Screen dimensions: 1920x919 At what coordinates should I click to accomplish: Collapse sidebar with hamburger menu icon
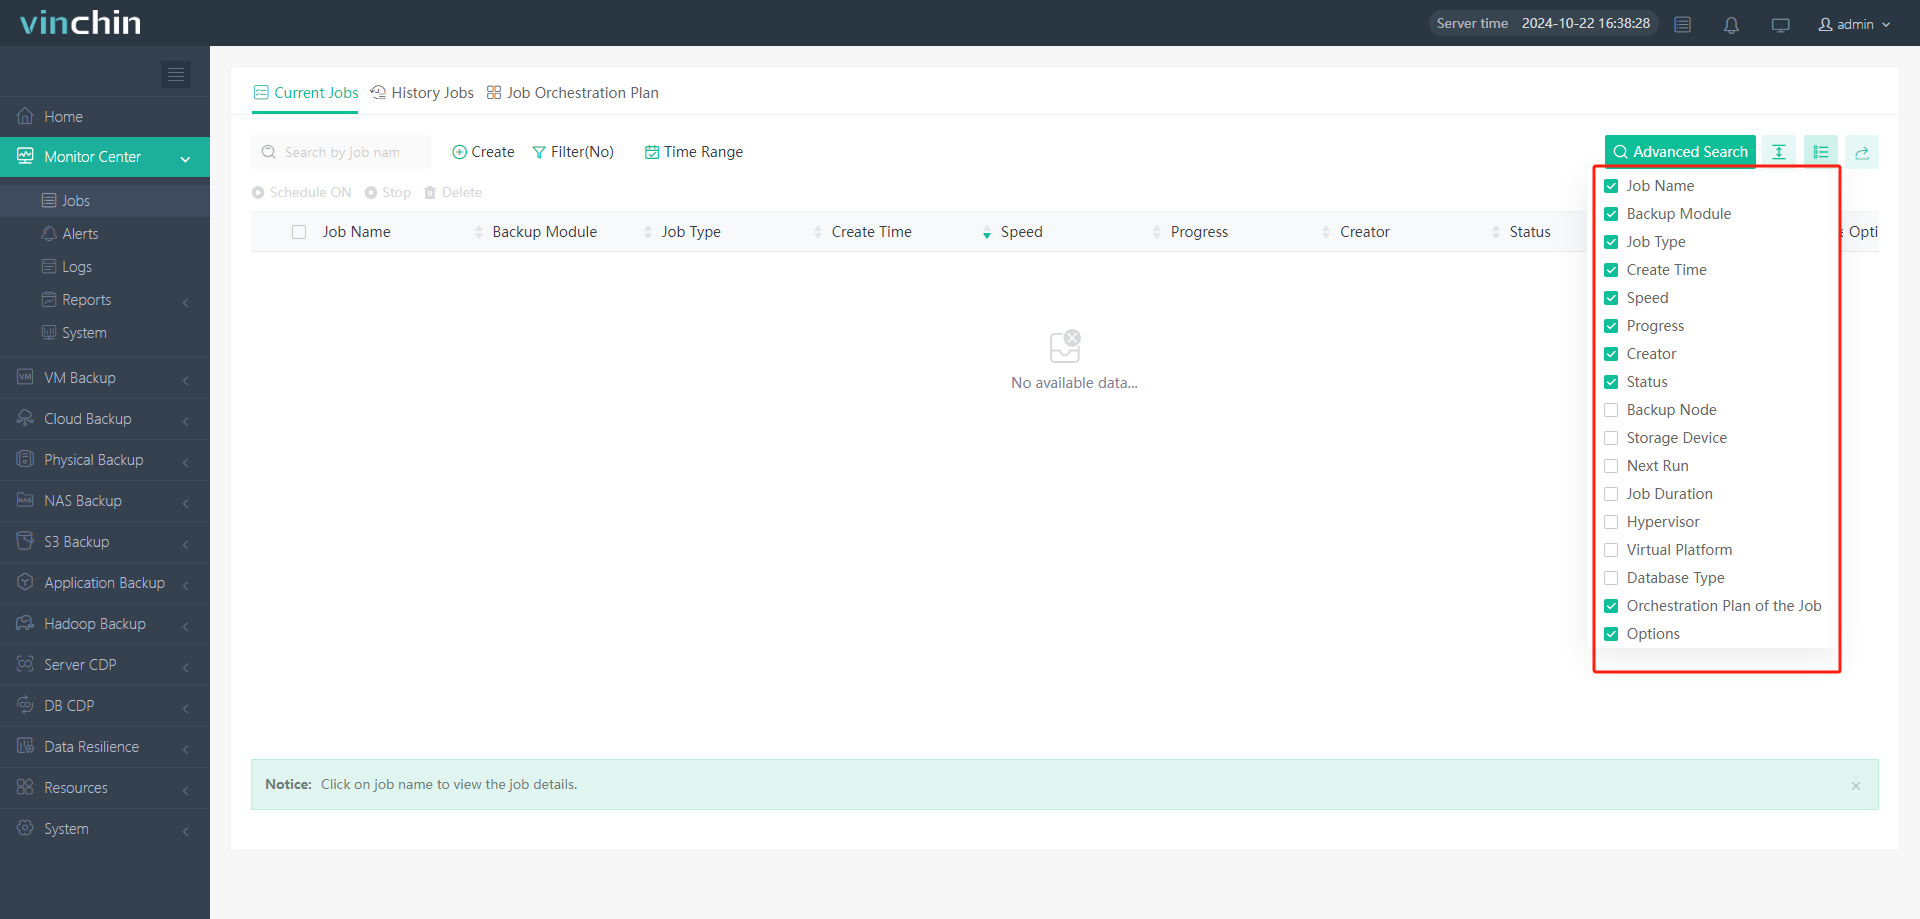176,74
